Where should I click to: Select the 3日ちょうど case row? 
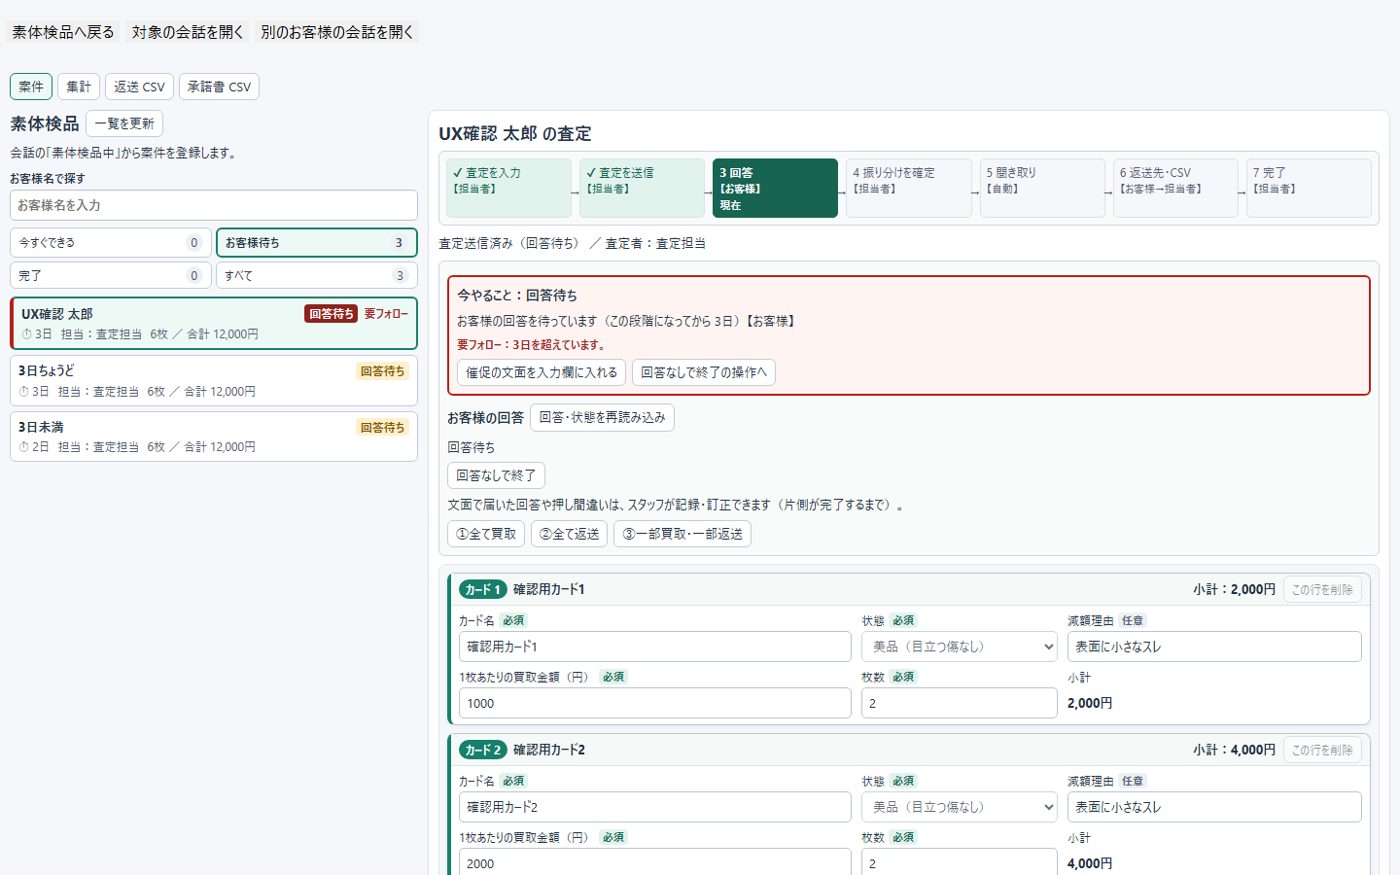click(x=214, y=381)
